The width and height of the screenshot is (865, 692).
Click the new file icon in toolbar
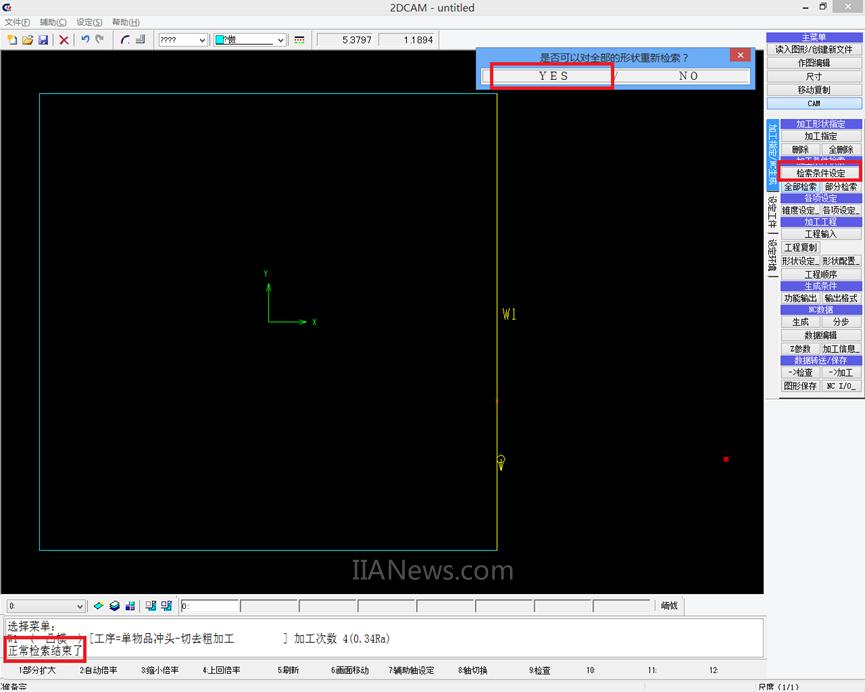click(12, 40)
